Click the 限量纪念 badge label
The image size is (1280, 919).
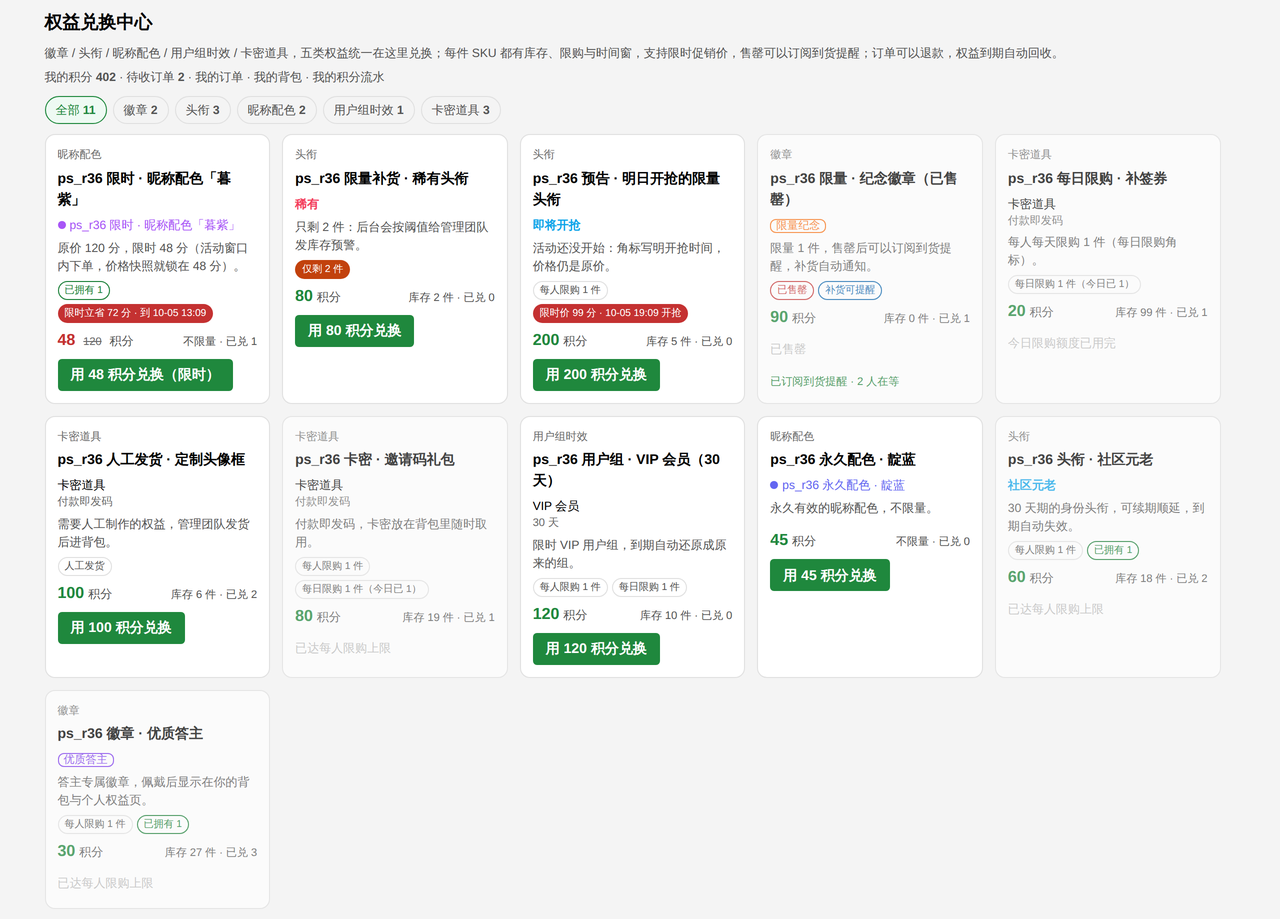[x=798, y=226]
